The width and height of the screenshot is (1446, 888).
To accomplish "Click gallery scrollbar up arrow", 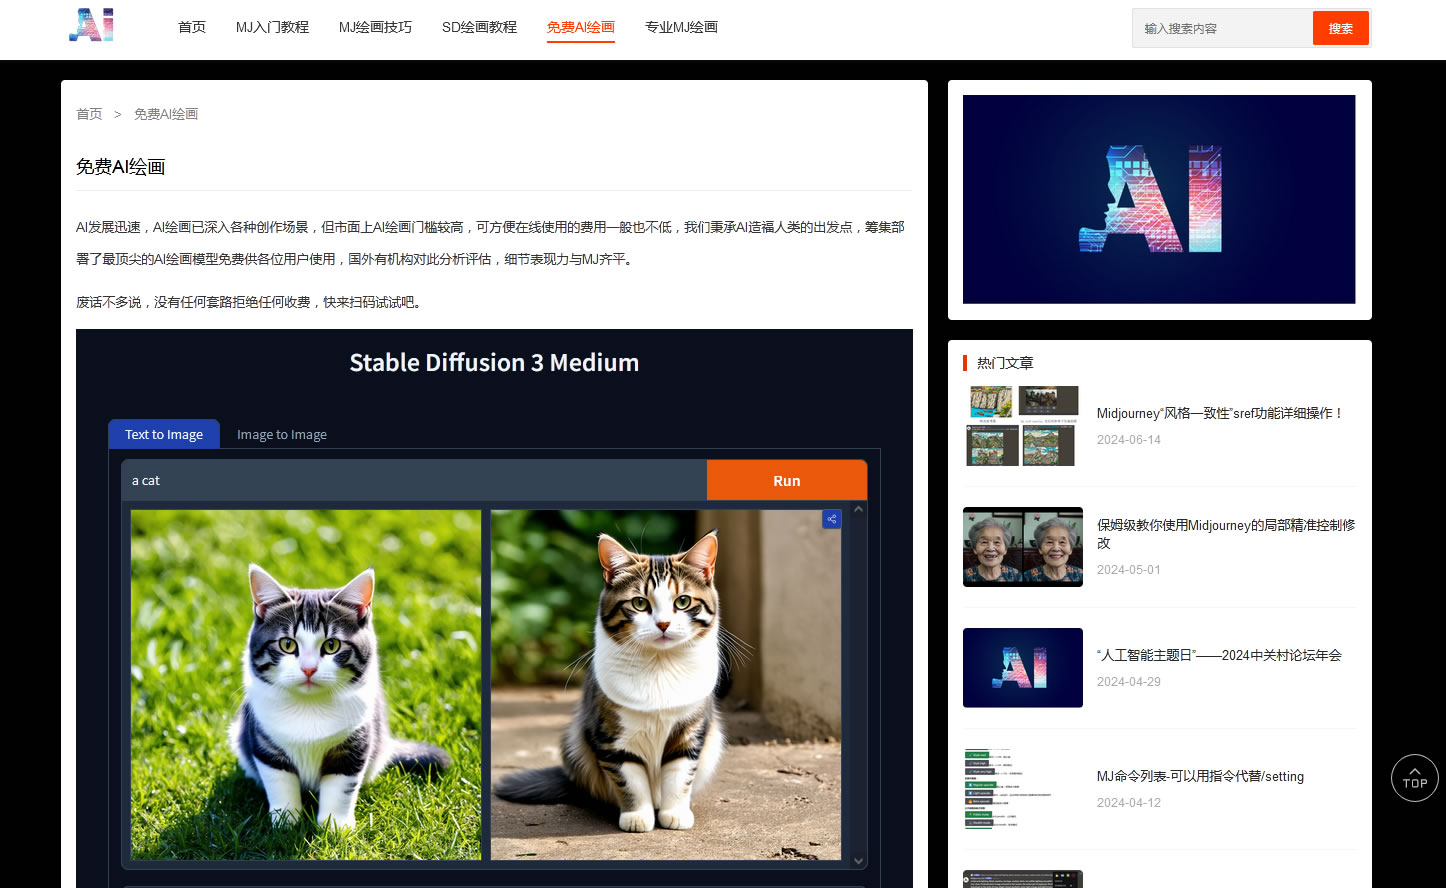I will click(x=858, y=509).
